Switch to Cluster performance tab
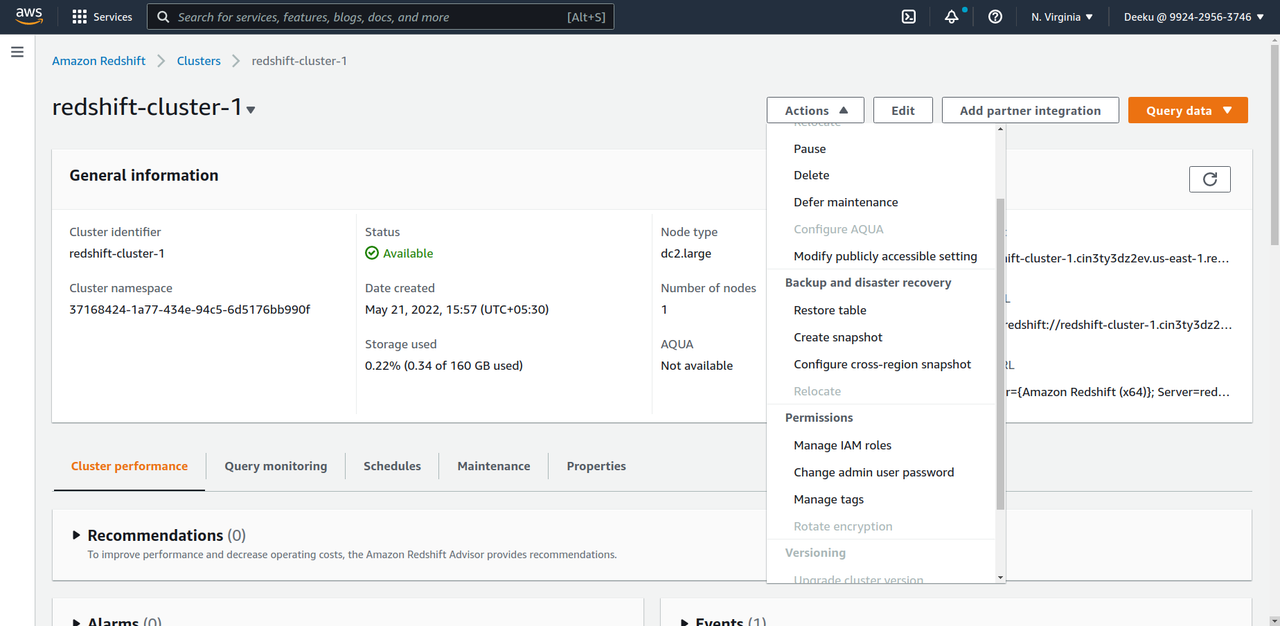 point(129,466)
